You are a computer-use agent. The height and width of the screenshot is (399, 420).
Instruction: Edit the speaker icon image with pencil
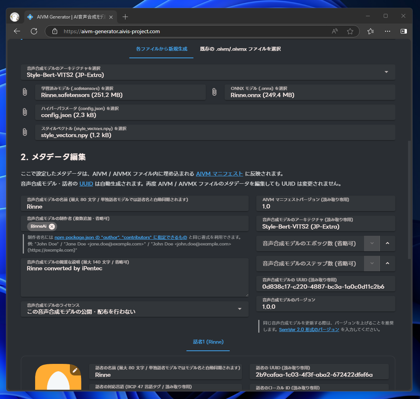pos(75,370)
